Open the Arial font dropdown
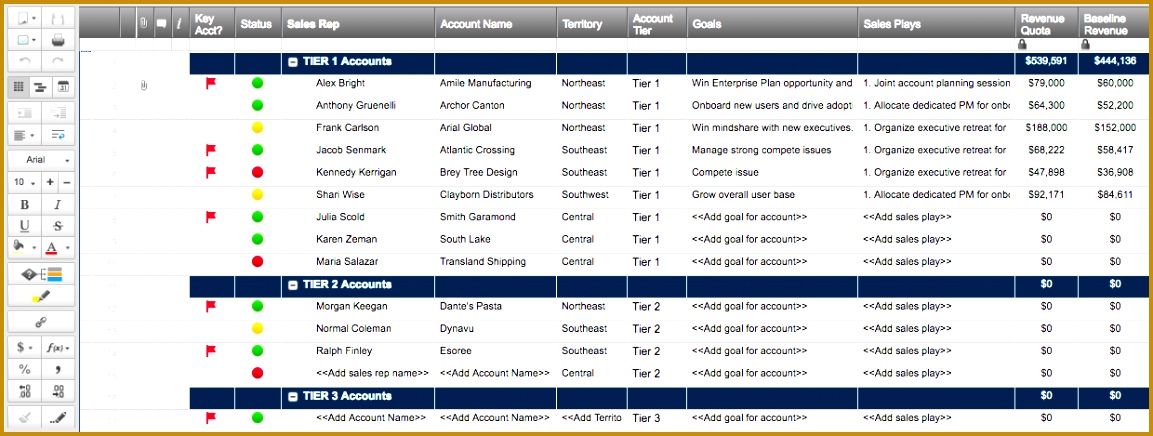This screenshot has width=1153, height=436. click(x=41, y=160)
